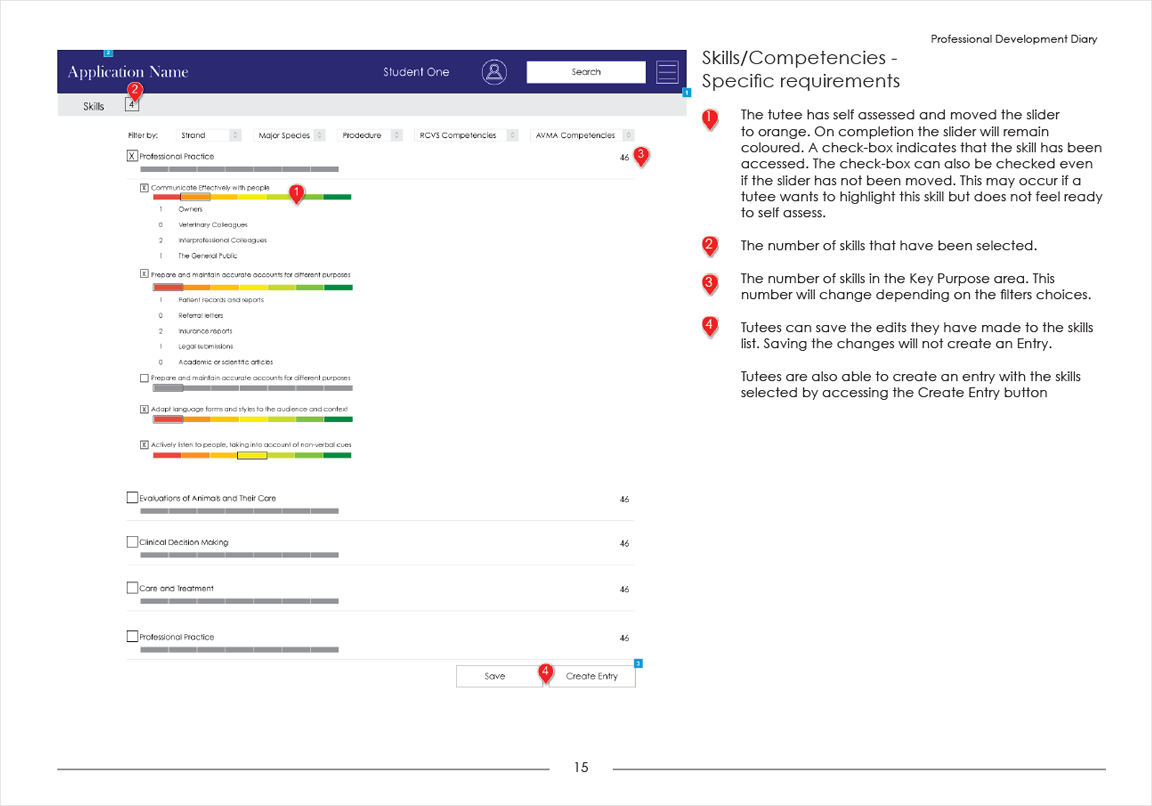Select the Insurance reports row

click(x=195, y=331)
